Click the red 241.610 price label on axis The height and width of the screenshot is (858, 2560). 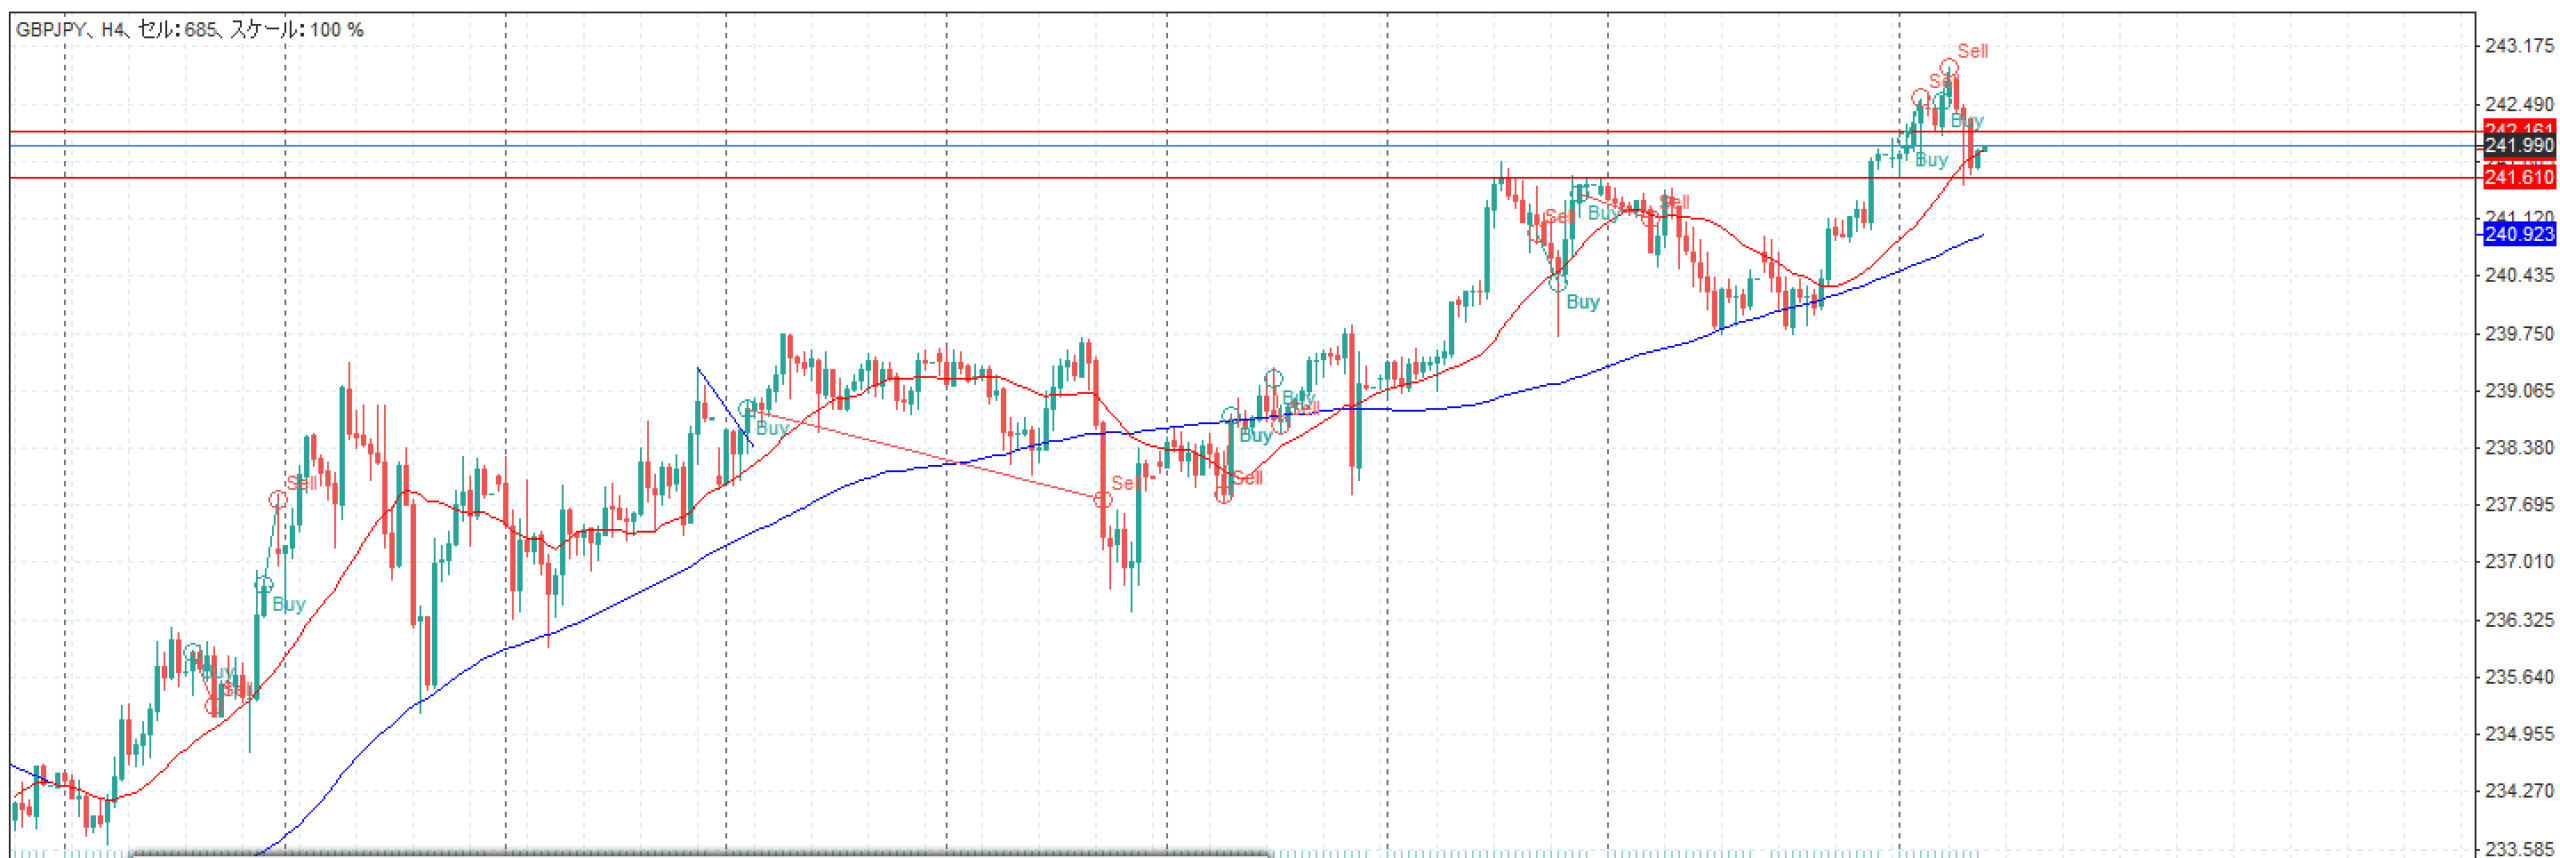(2518, 178)
